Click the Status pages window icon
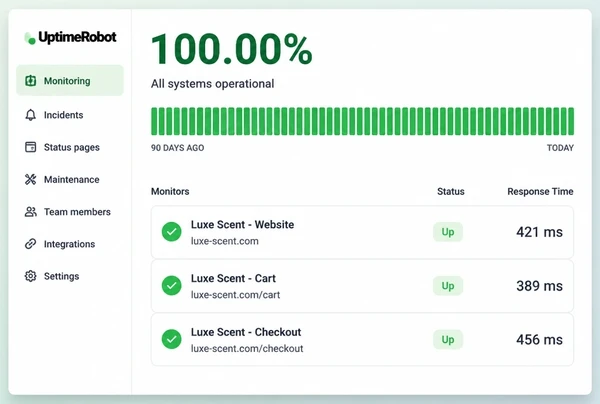600x404 pixels. pyautogui.click(x=31, y=147)
